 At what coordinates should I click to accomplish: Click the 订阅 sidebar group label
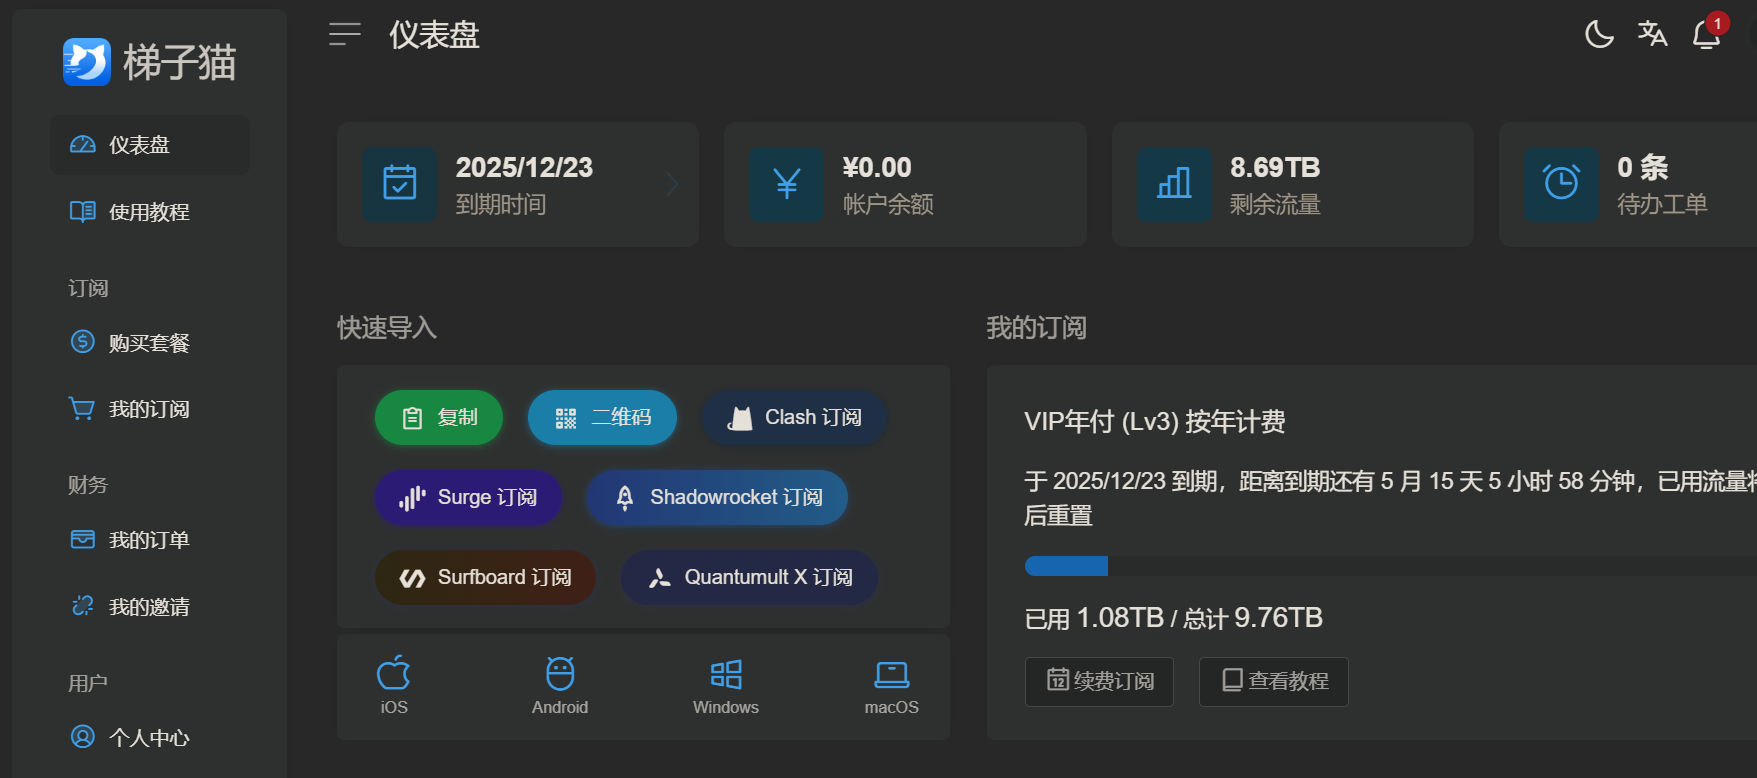coord(88,288)
